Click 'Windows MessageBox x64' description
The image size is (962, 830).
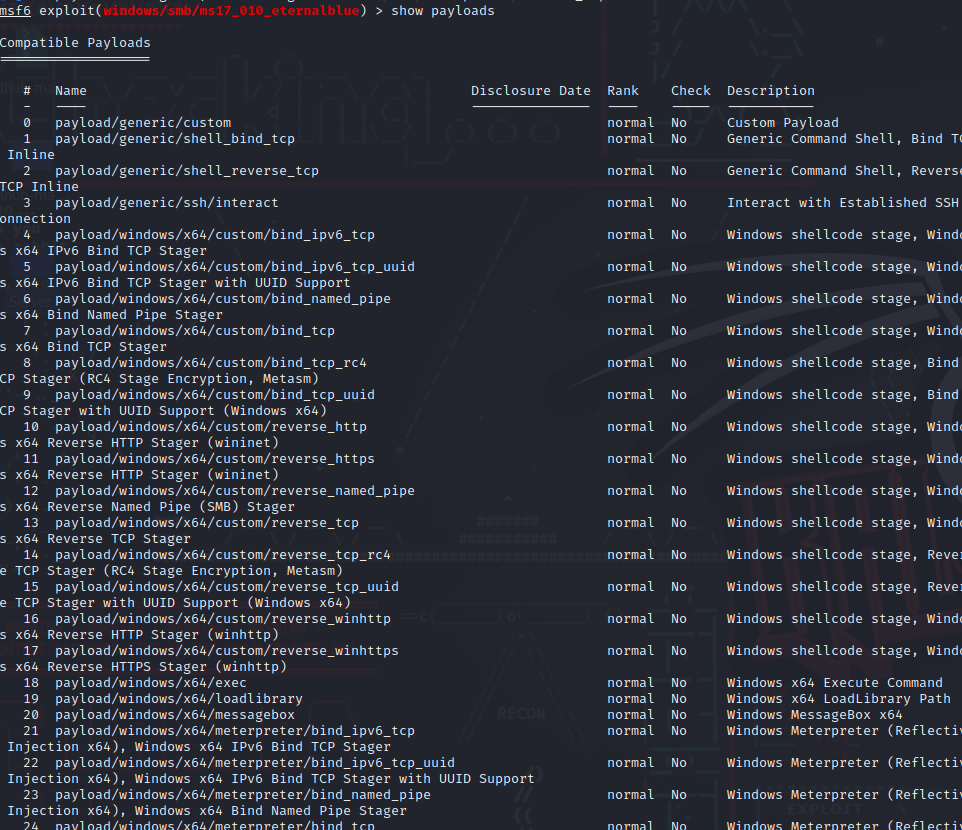tap(815, 715)
